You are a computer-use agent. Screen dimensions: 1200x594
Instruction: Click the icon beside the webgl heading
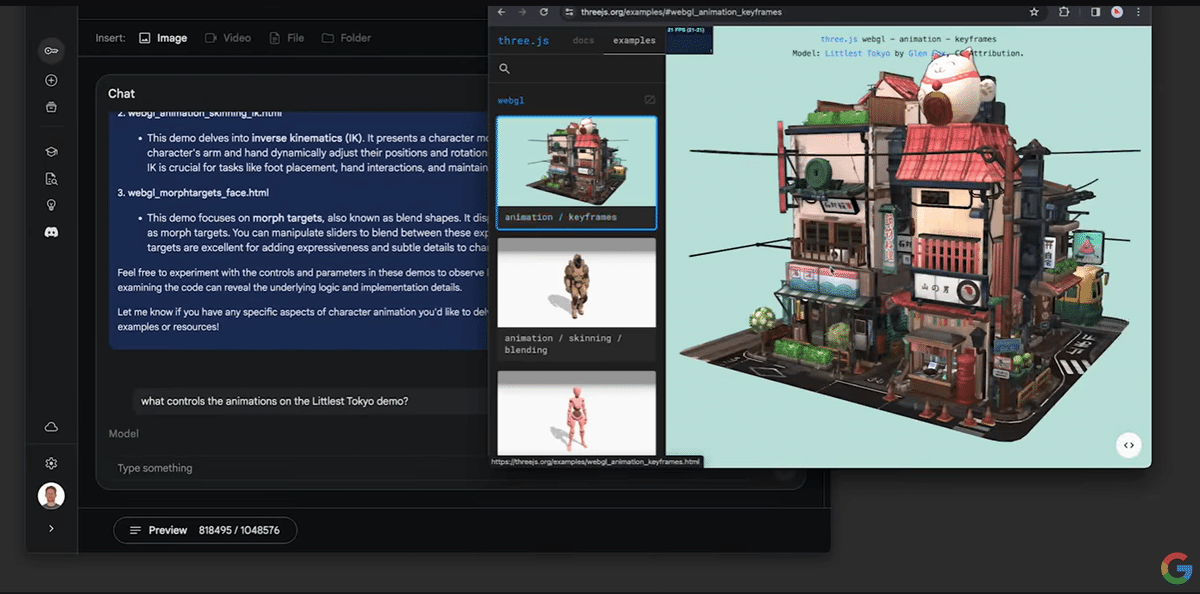(650, 100)
